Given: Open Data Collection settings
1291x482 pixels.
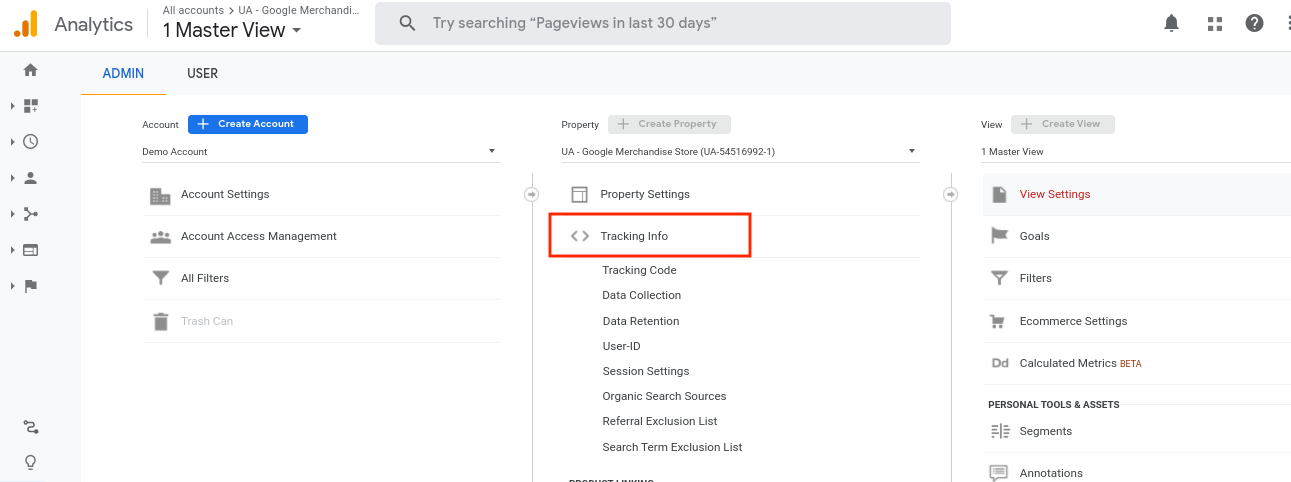Looking at the screenshot, I should pyautogui.click(x=642, y=295).
